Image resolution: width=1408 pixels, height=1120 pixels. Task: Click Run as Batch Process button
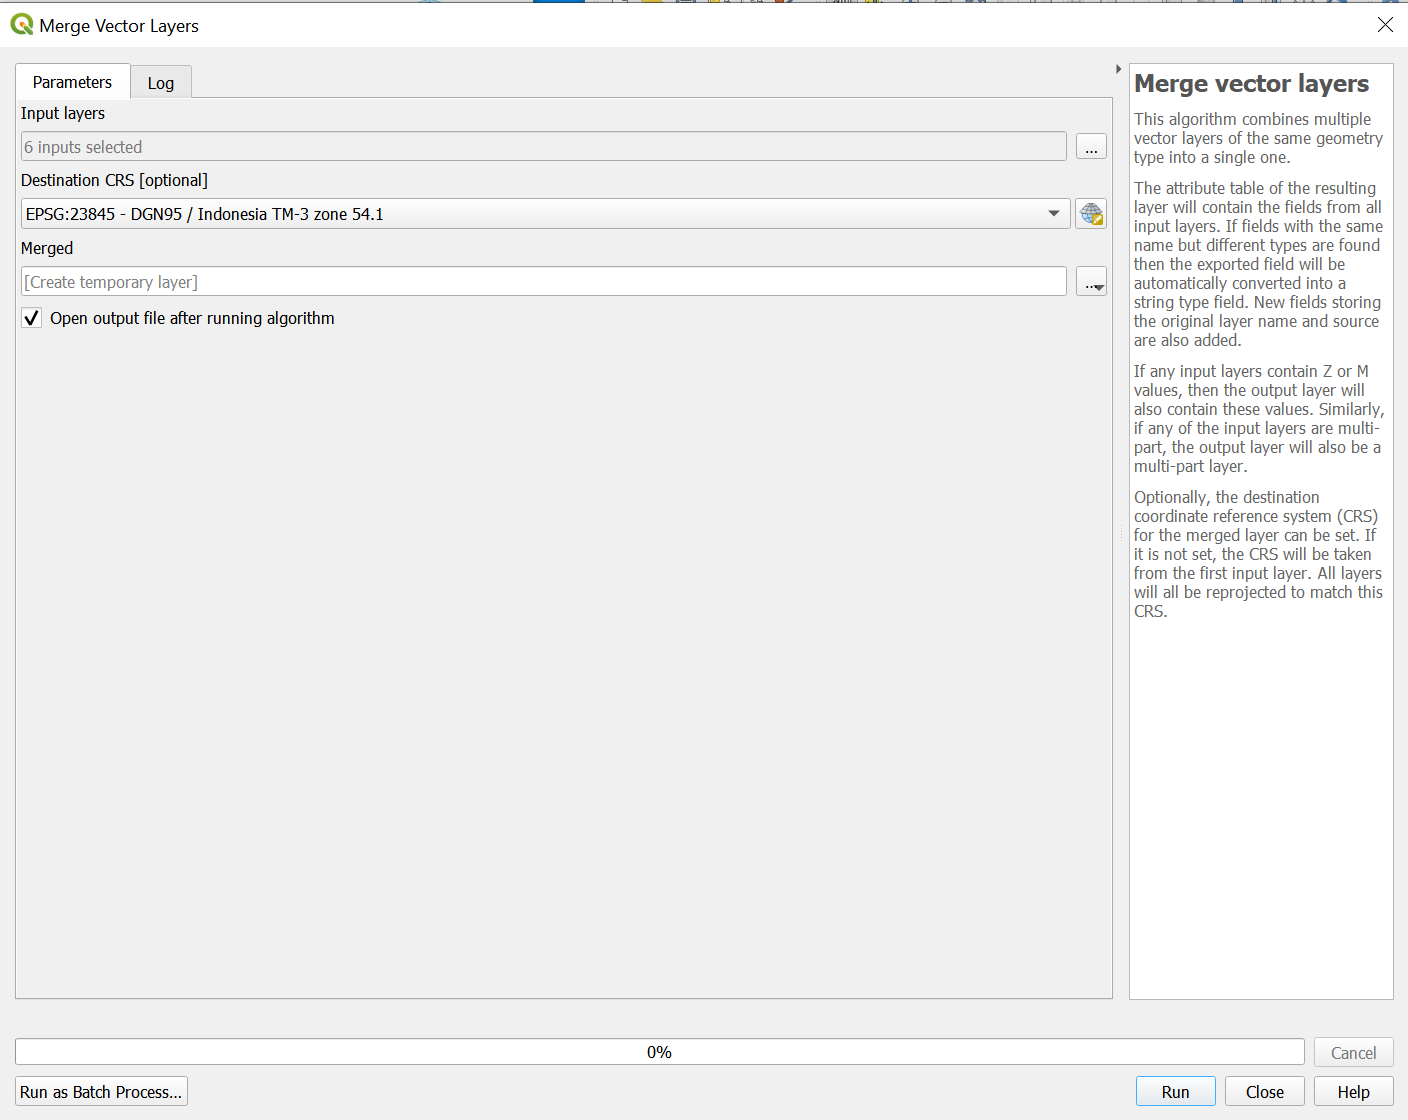pos(101,1092)
